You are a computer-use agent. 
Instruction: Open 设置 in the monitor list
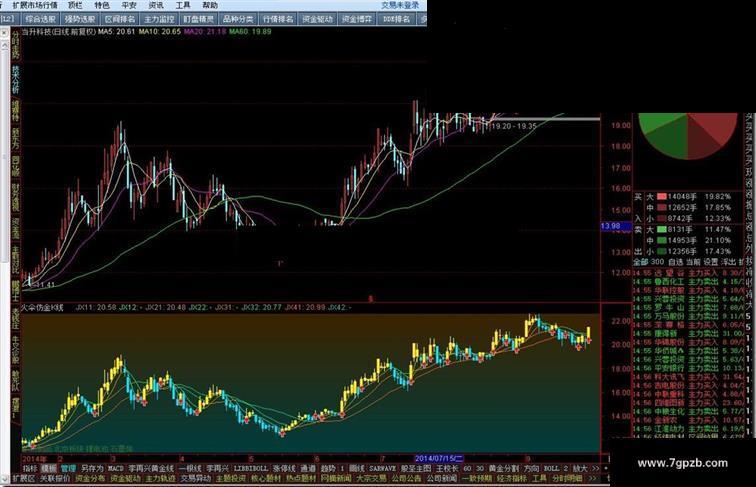[711, 262]
